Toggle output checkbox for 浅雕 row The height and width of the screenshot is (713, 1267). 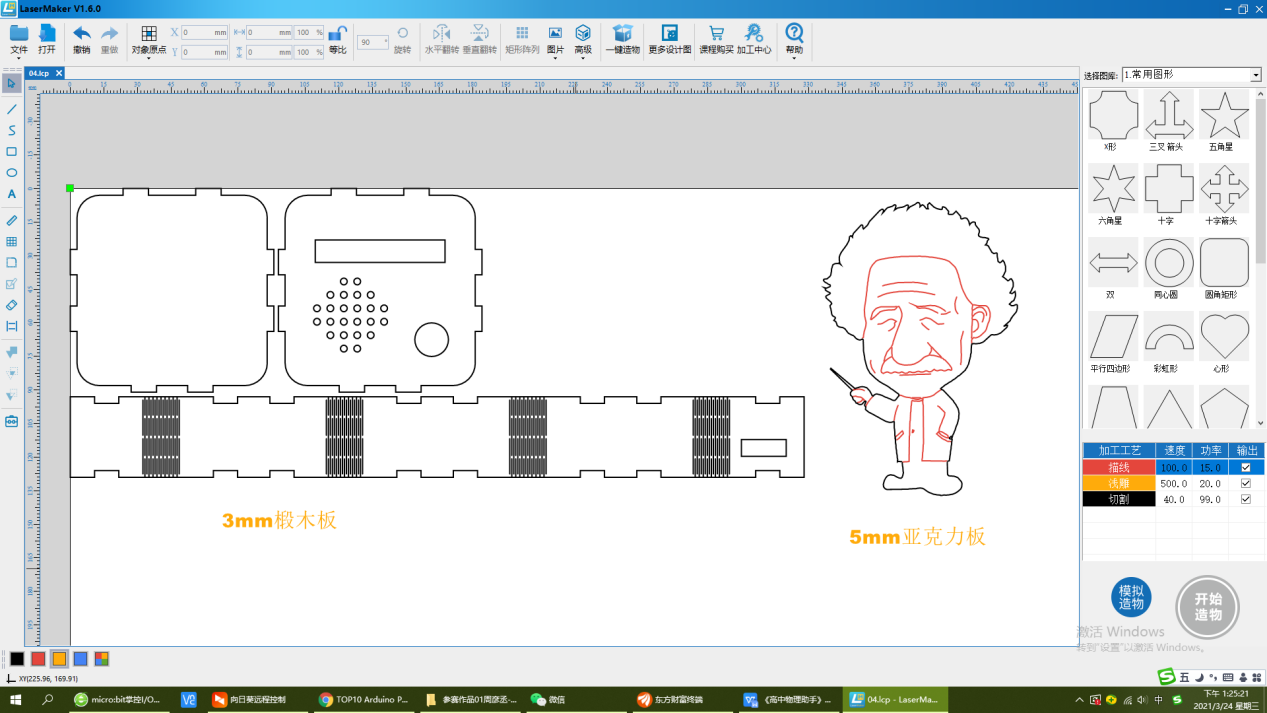(x=1246, y=483)
